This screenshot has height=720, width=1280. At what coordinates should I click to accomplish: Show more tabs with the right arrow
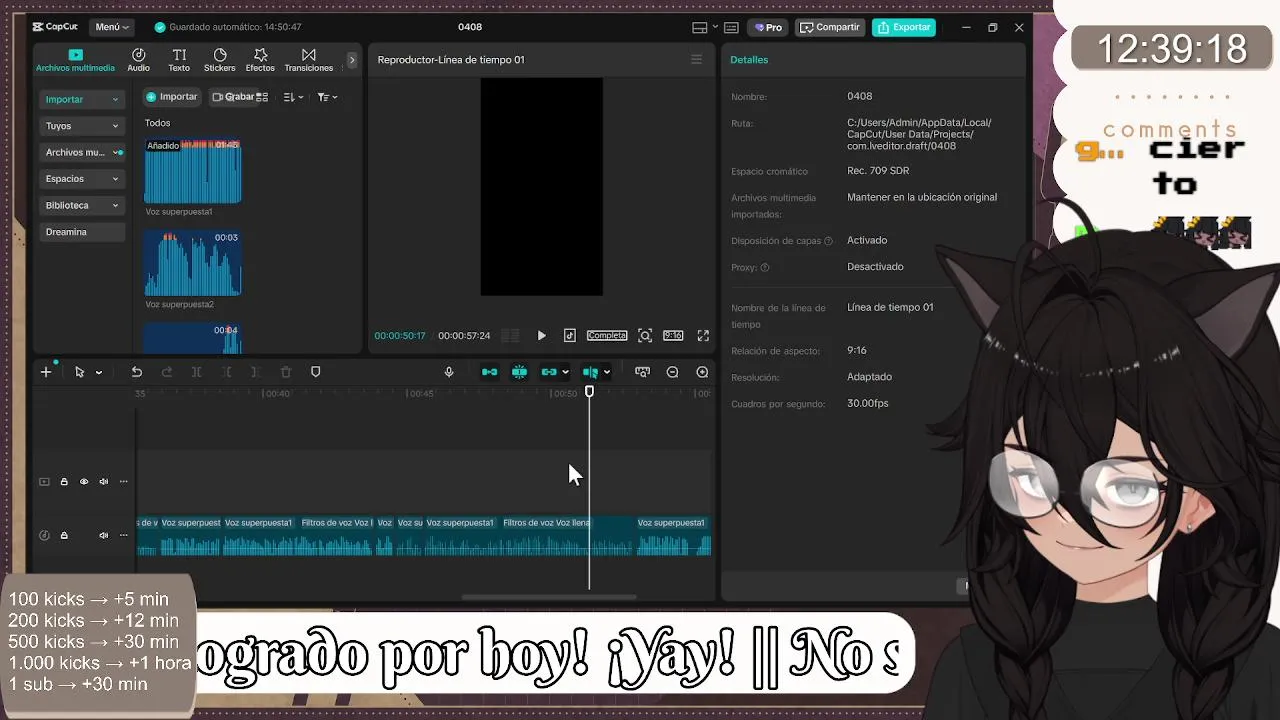tap(351, 60)
